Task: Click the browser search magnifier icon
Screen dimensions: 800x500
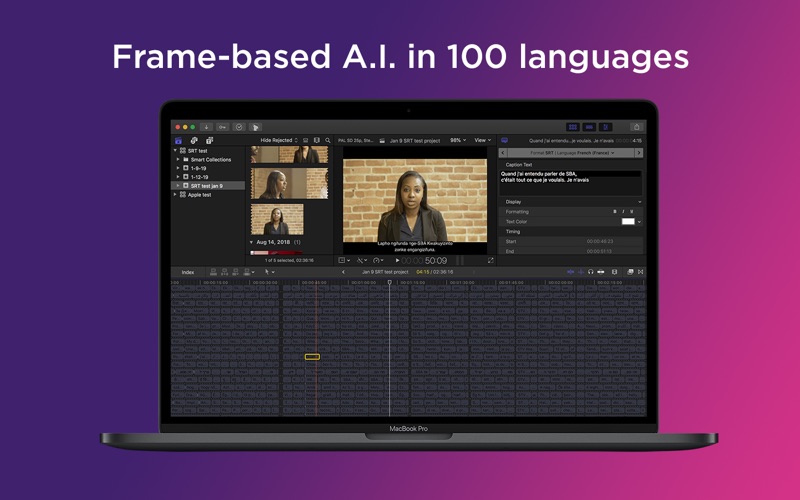Action: pos(327,141)
